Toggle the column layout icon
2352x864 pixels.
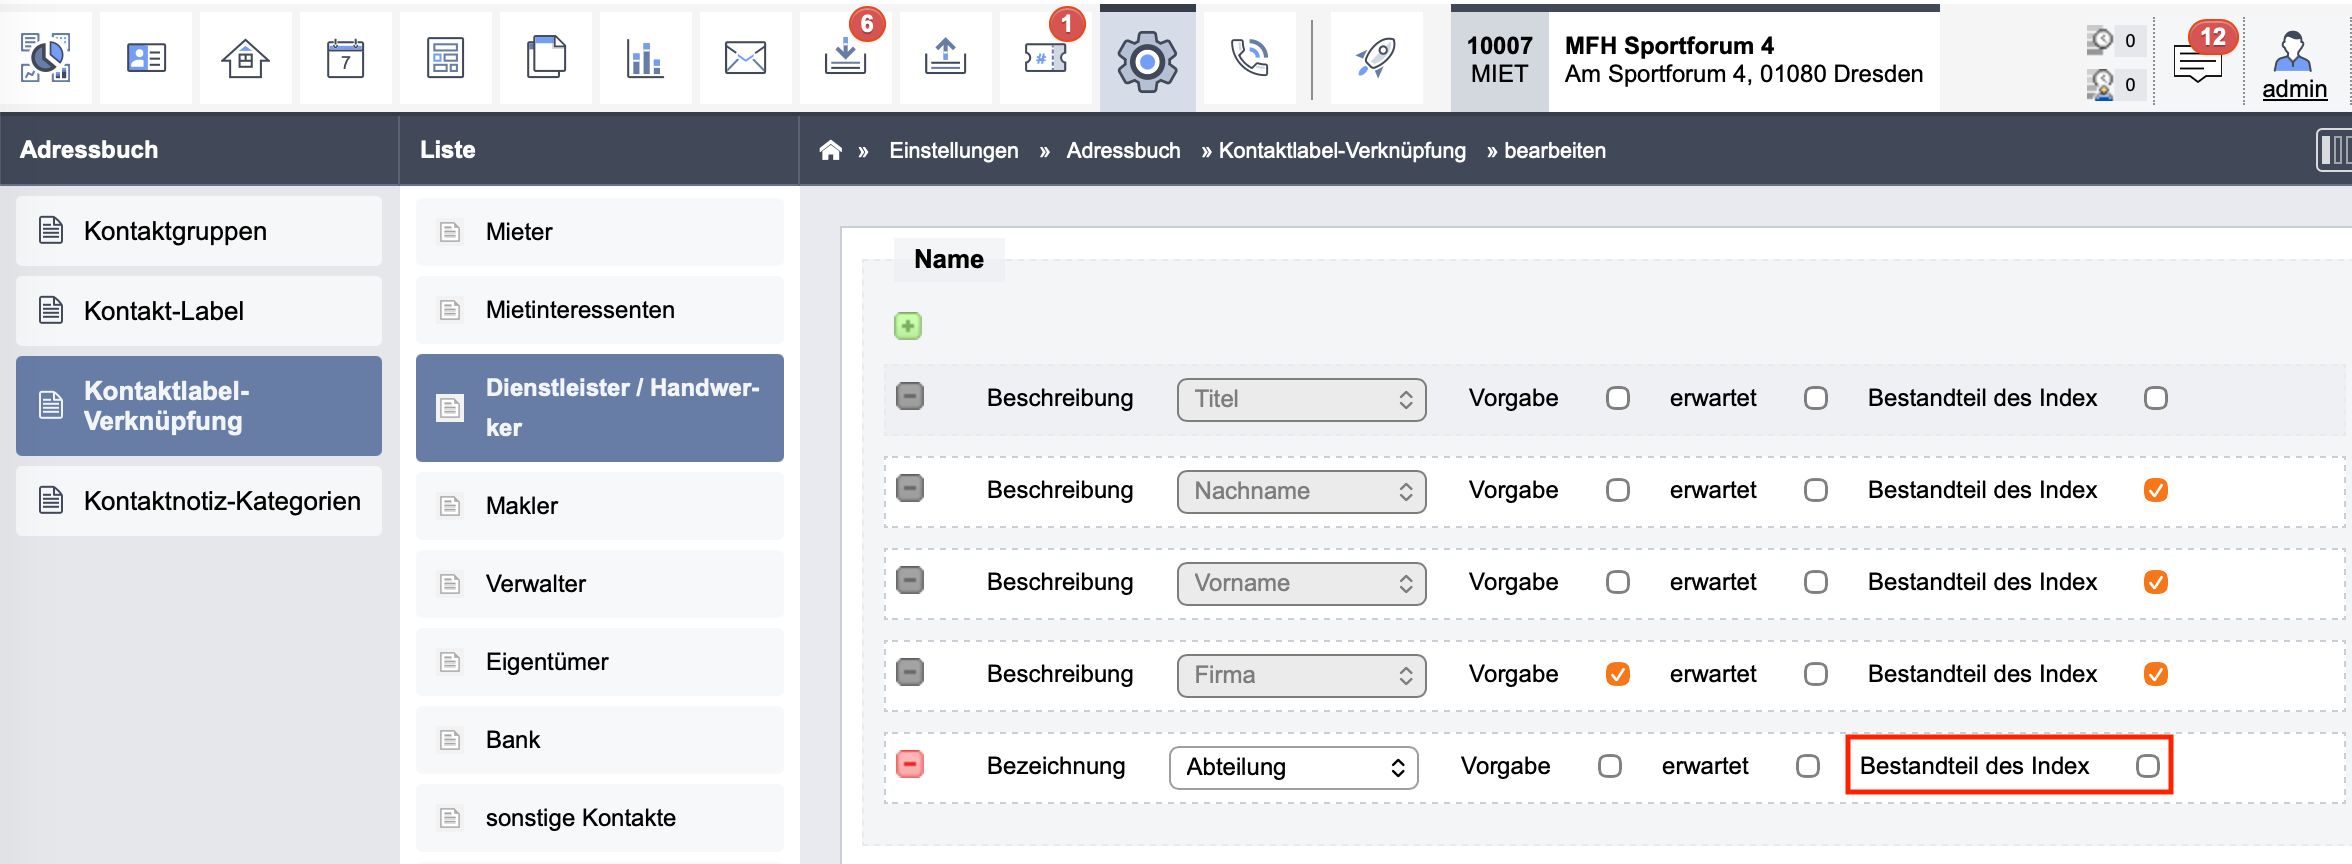tap(2335, 150)
